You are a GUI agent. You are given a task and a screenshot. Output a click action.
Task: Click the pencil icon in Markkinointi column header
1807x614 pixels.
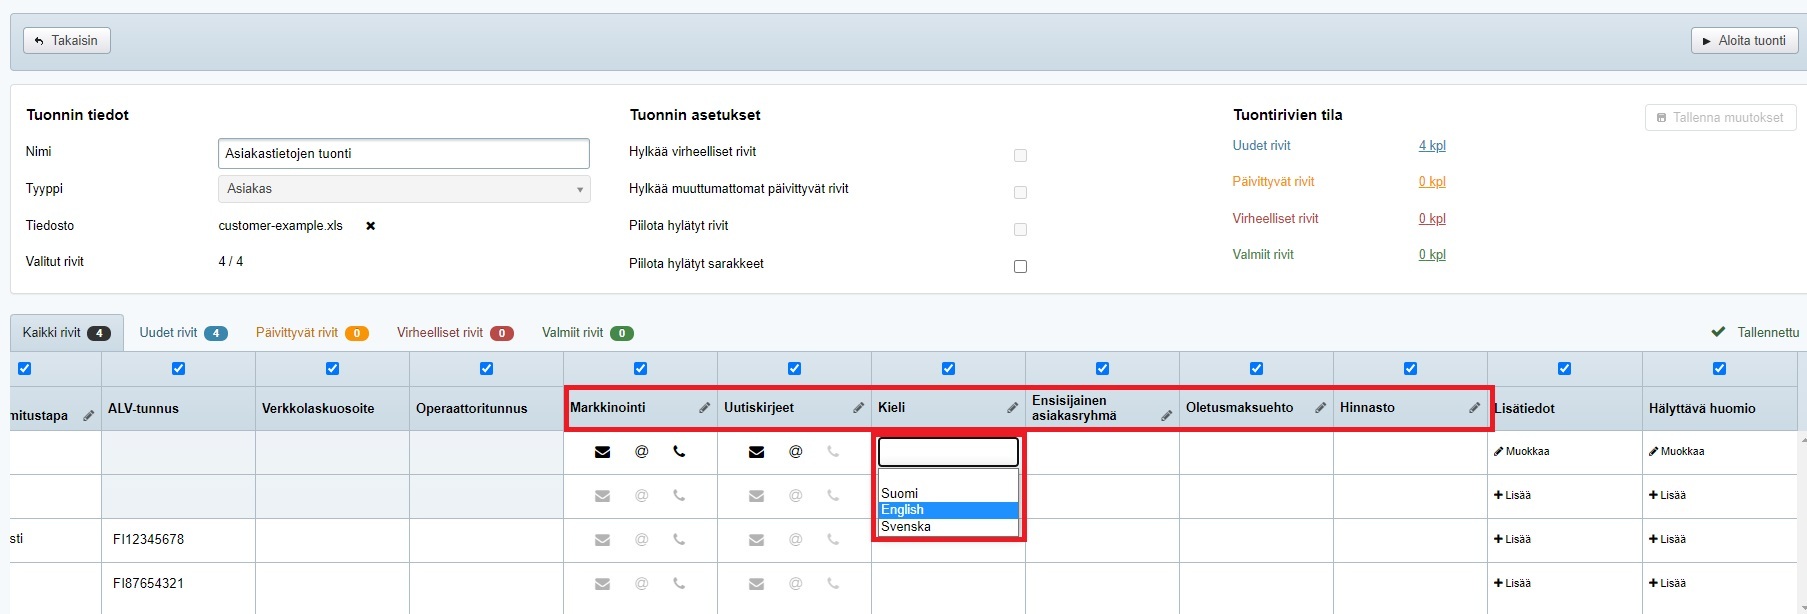coord(704,408)
